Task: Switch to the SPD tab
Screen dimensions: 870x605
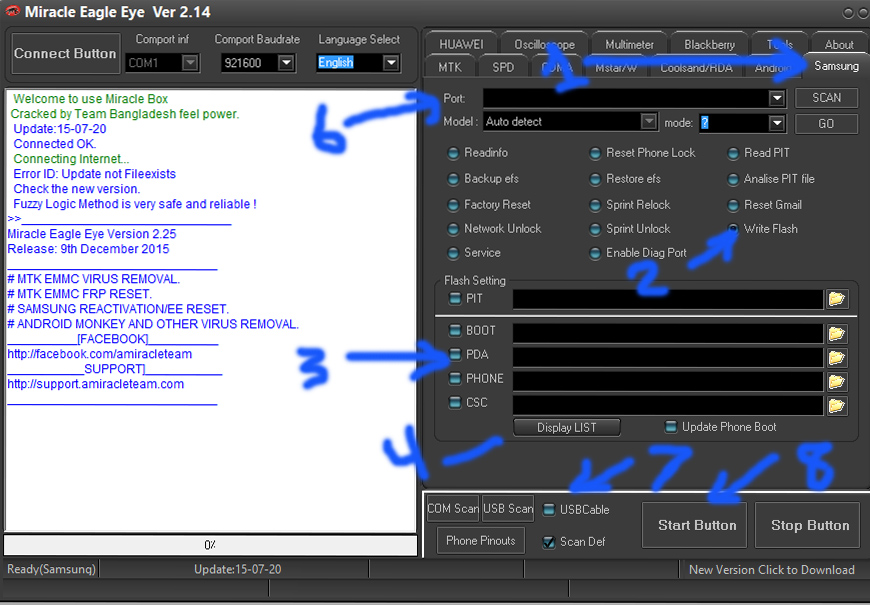Action: click(503, 67)
